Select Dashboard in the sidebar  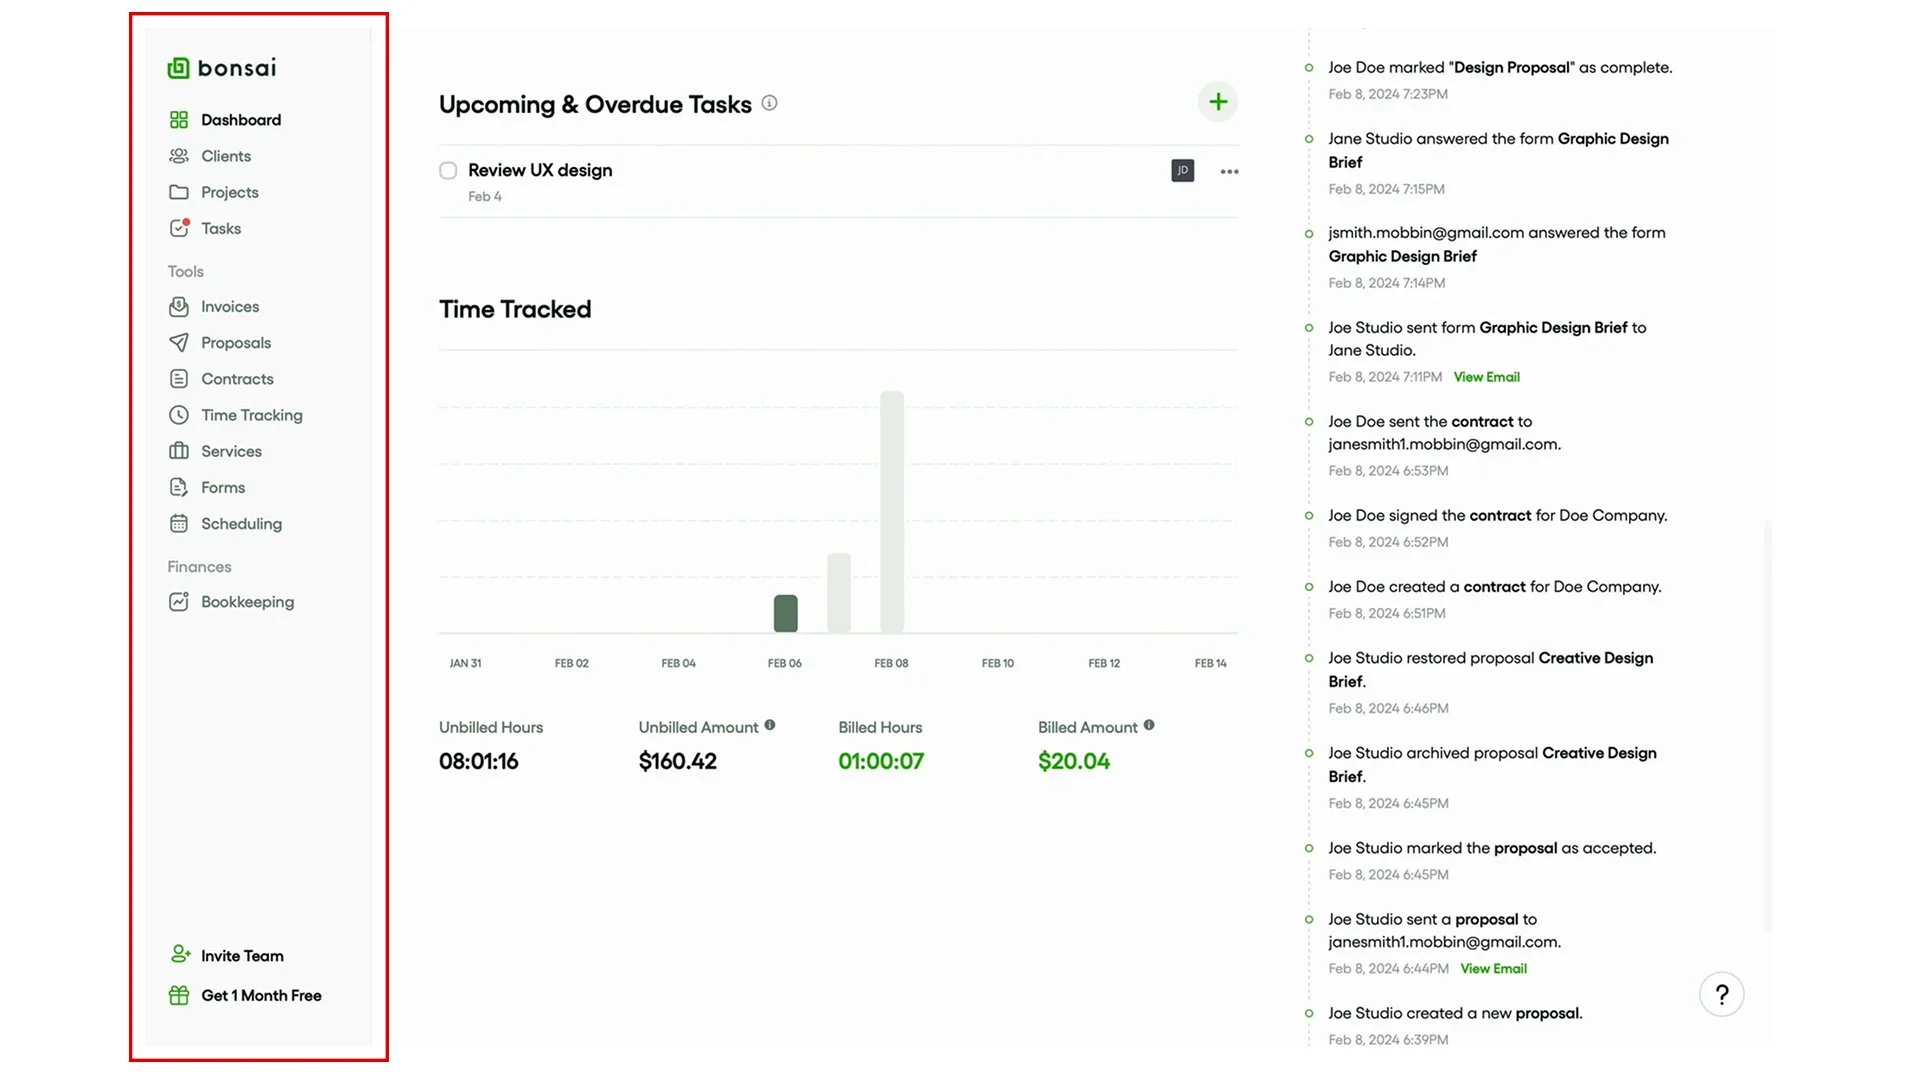(x=241, y=120)
